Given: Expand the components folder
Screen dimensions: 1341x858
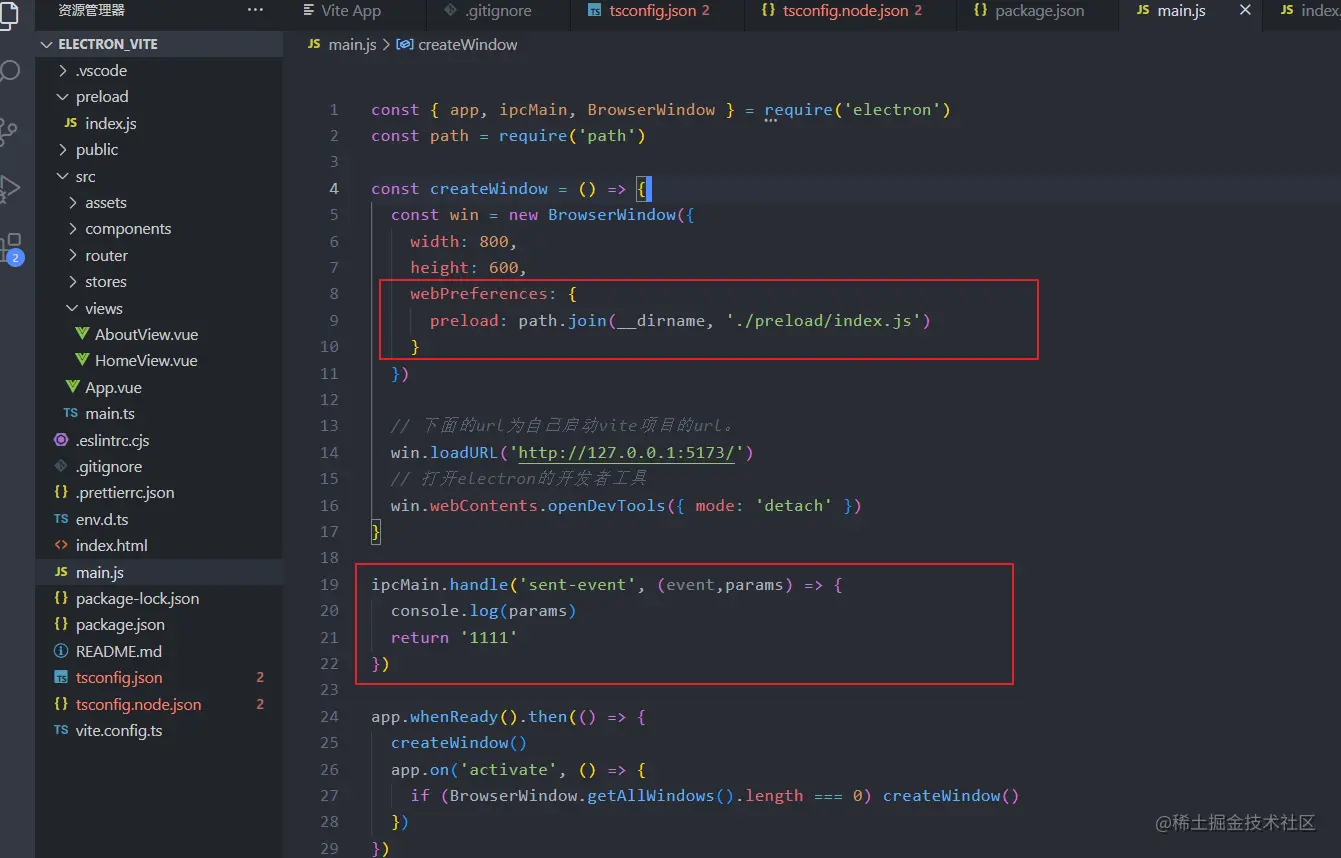Looking at the screenshot, I should (159, 229).
